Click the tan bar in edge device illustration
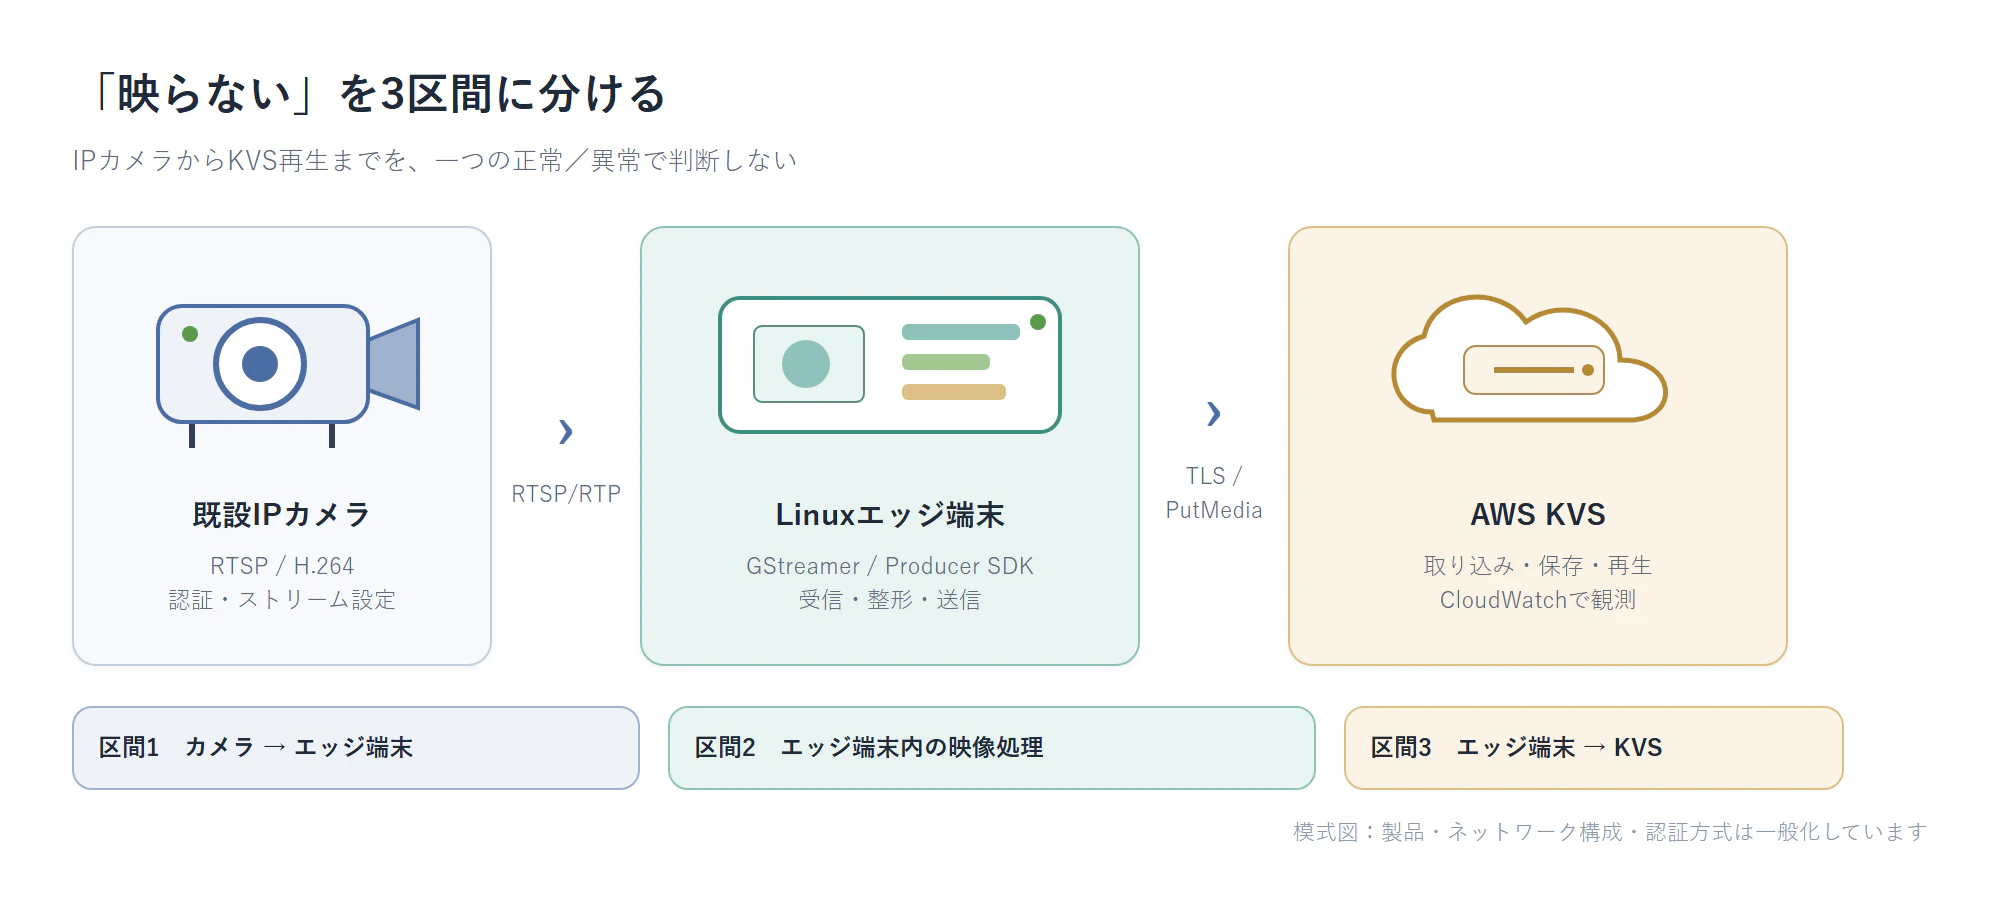 [x=954, y=392]
